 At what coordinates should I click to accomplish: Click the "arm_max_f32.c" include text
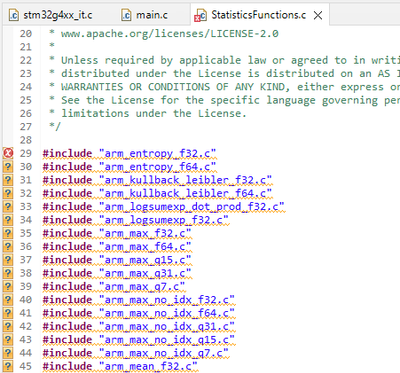point(145,233)
